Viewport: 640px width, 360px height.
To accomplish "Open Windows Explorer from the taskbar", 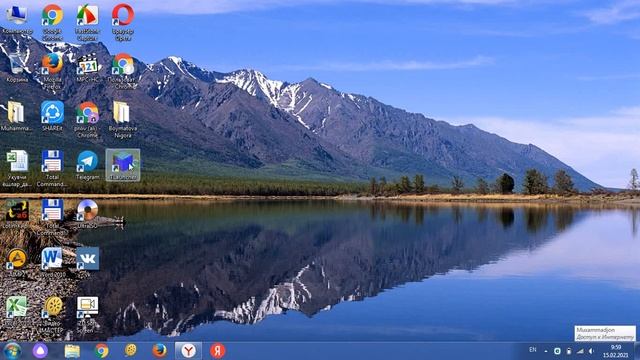I will 72,351.
